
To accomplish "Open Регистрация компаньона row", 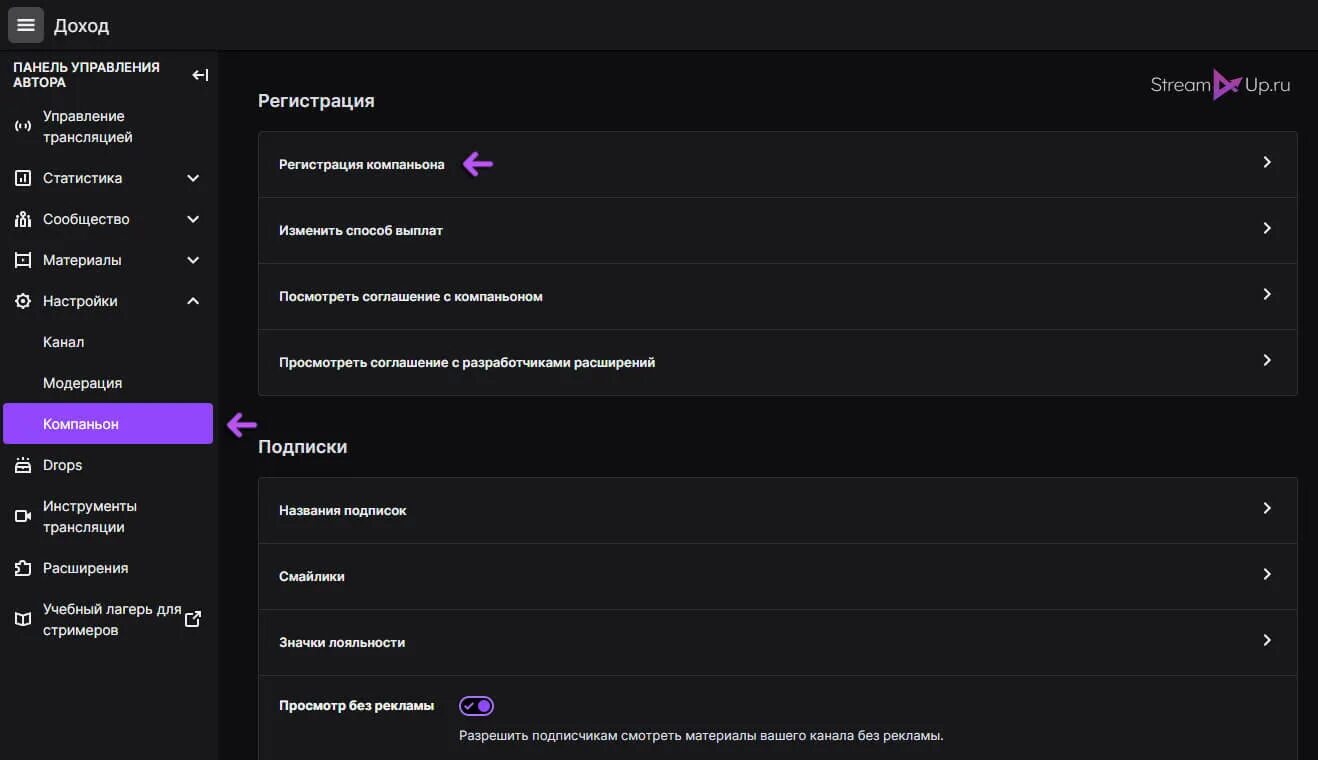I will [777, 164].
